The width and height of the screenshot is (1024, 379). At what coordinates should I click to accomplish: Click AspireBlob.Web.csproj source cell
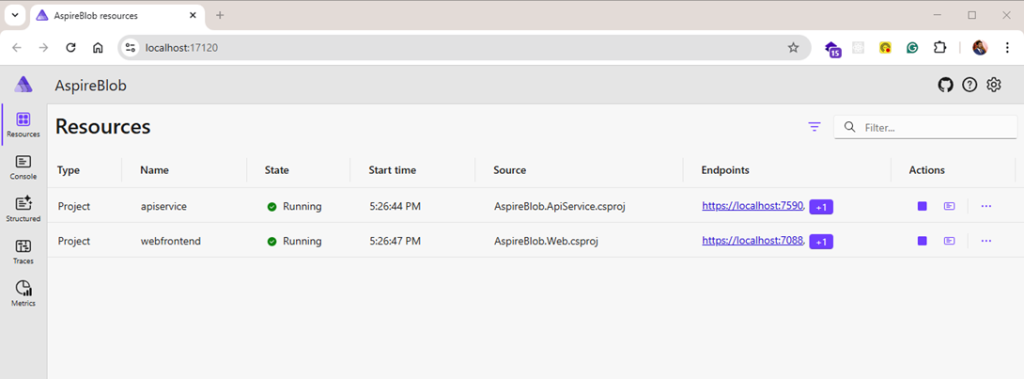(546, 240)
